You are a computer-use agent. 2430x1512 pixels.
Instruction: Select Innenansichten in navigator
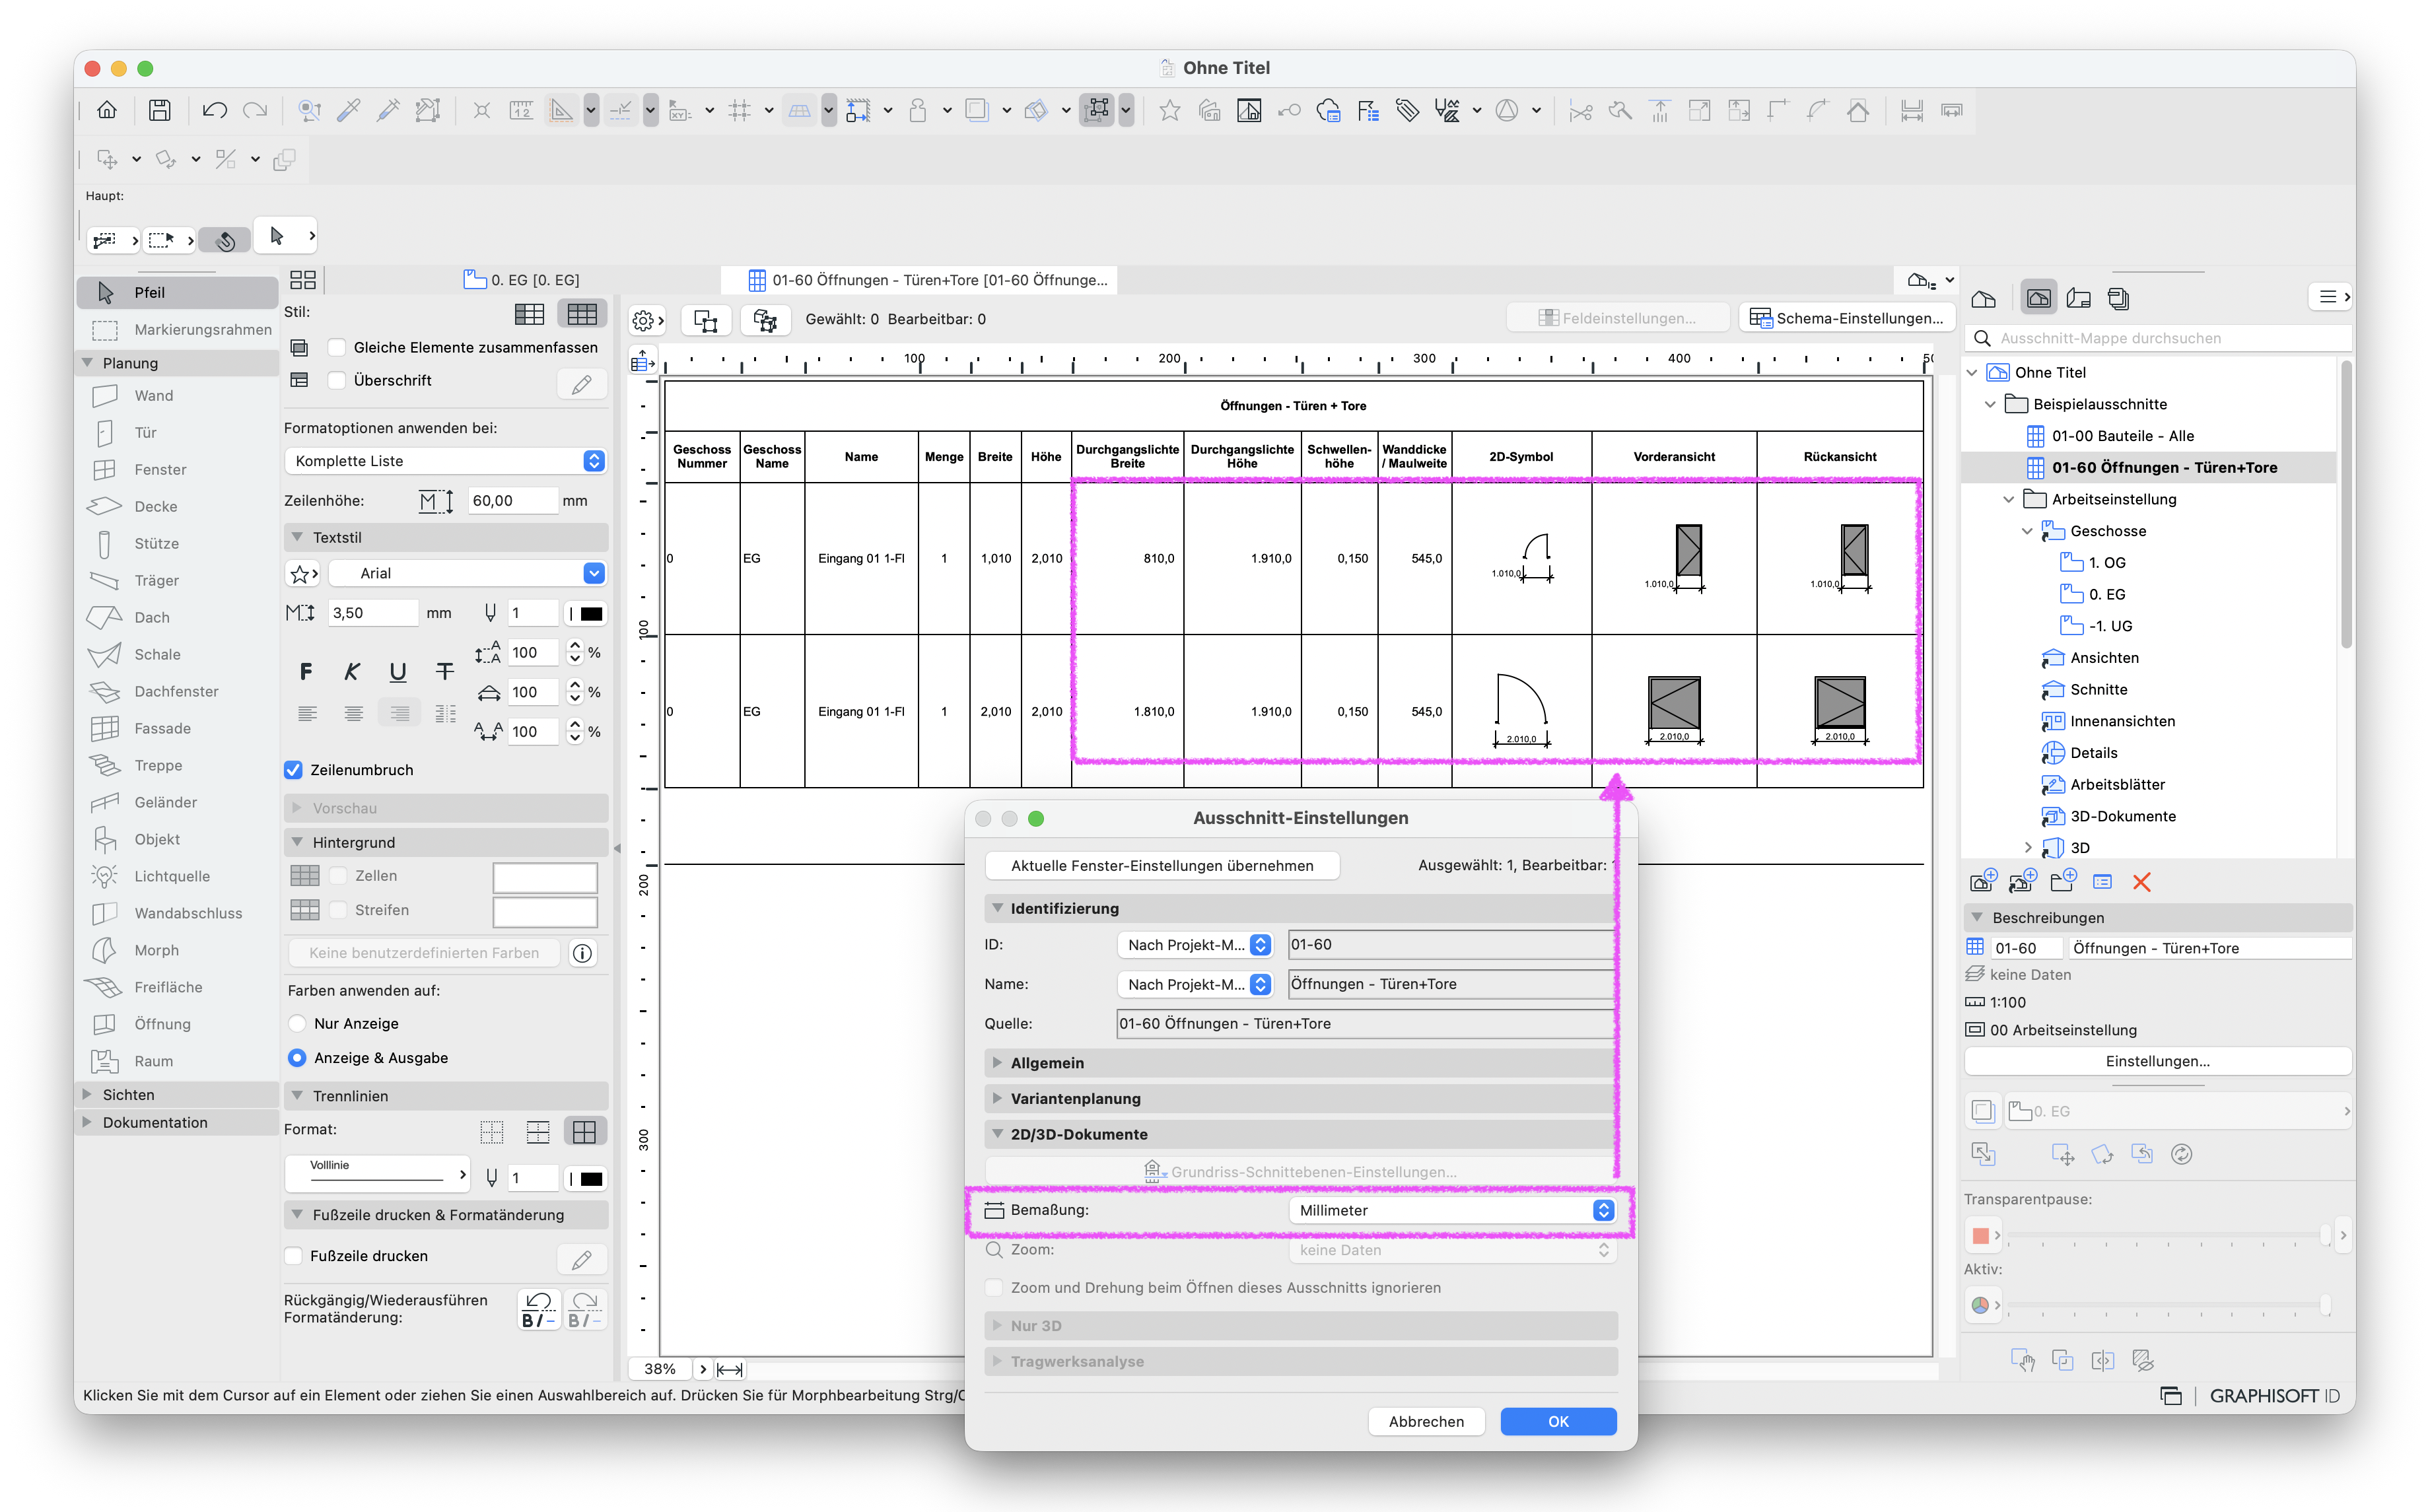(2121, 721)
